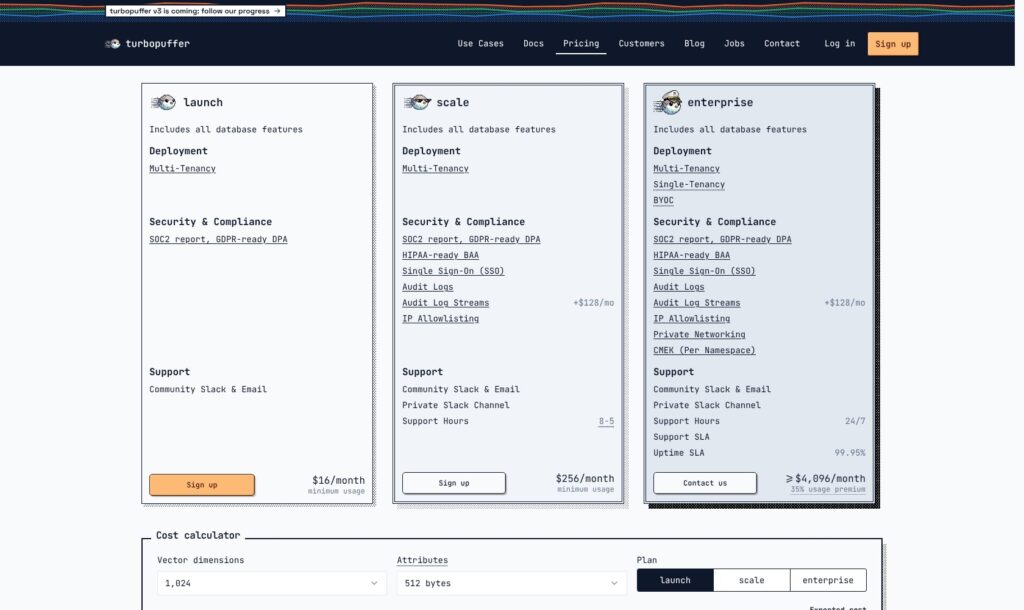The height and width of the screenshot is (610, 1024).
Task: Open IP Allowlisting link in enterprise plan
Action: (x=692, y=319)
